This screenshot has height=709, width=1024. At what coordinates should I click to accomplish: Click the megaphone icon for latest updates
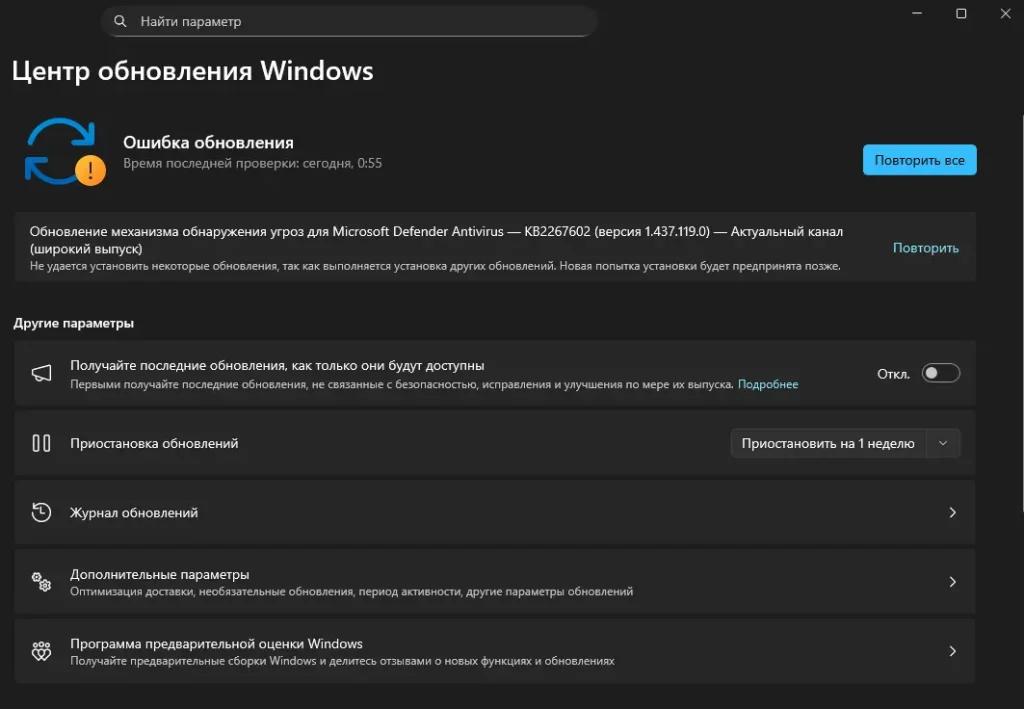[41, 373]
